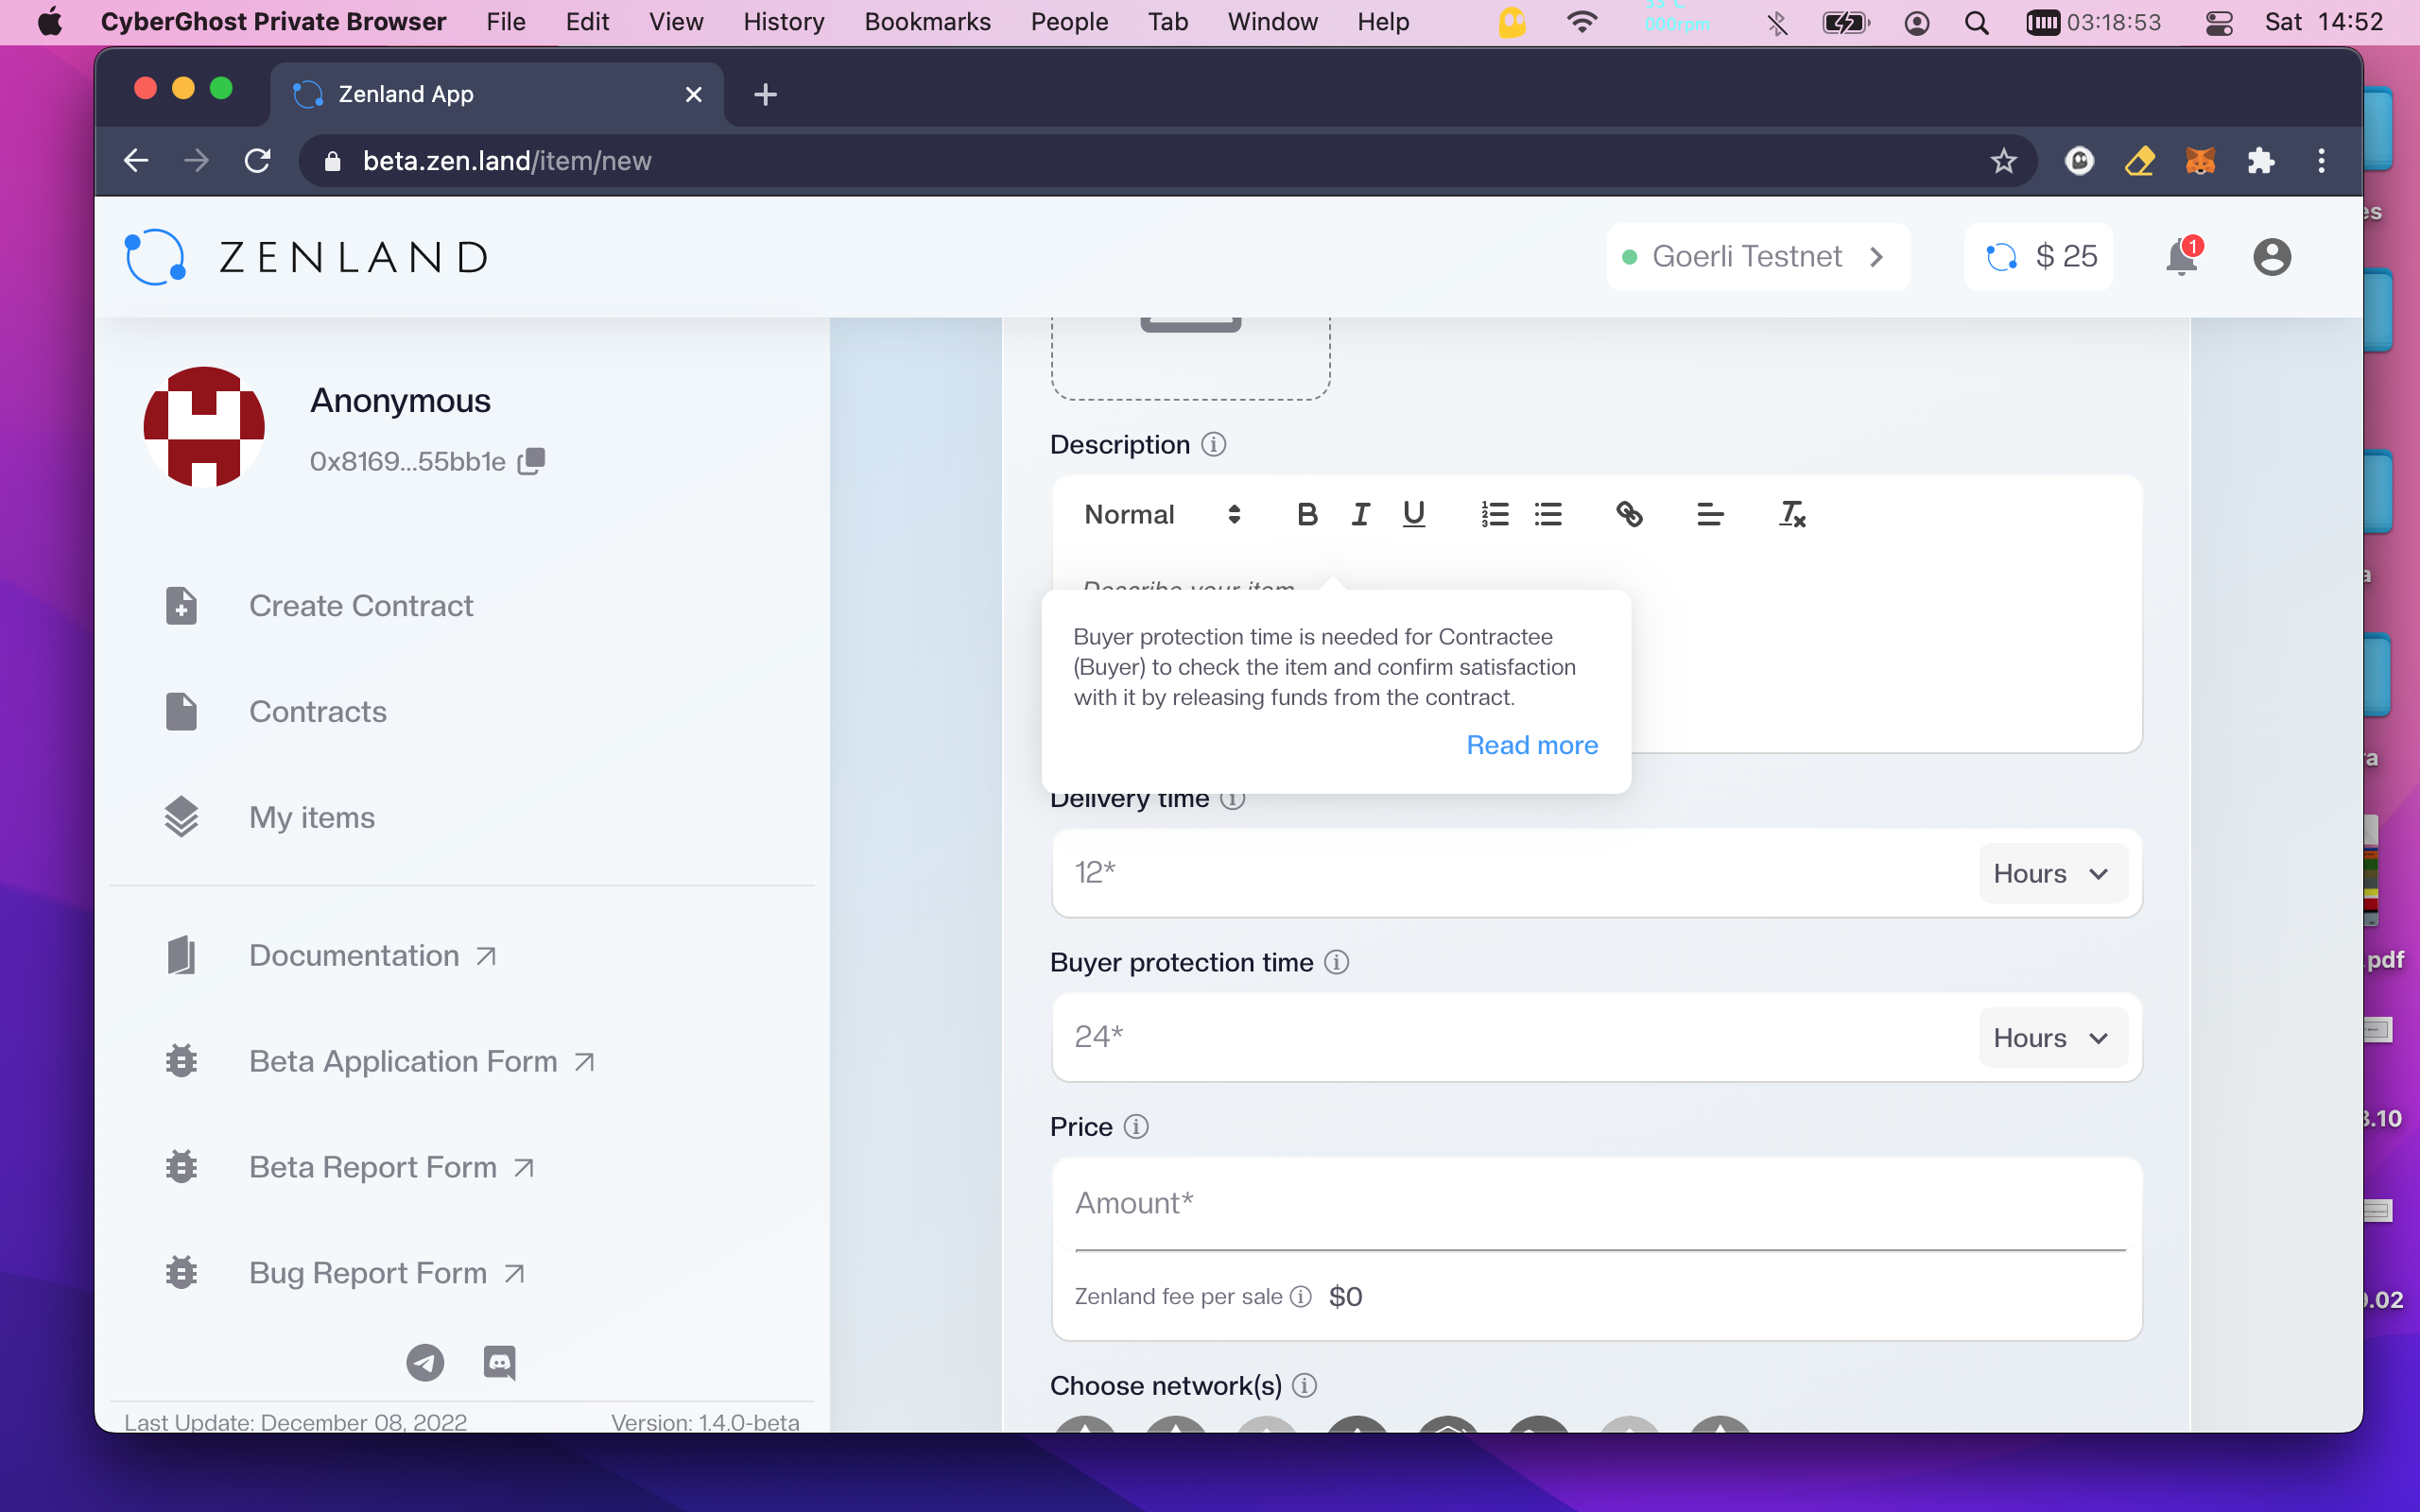Toggle underline formatting in description editor

tap(1413, 514)
